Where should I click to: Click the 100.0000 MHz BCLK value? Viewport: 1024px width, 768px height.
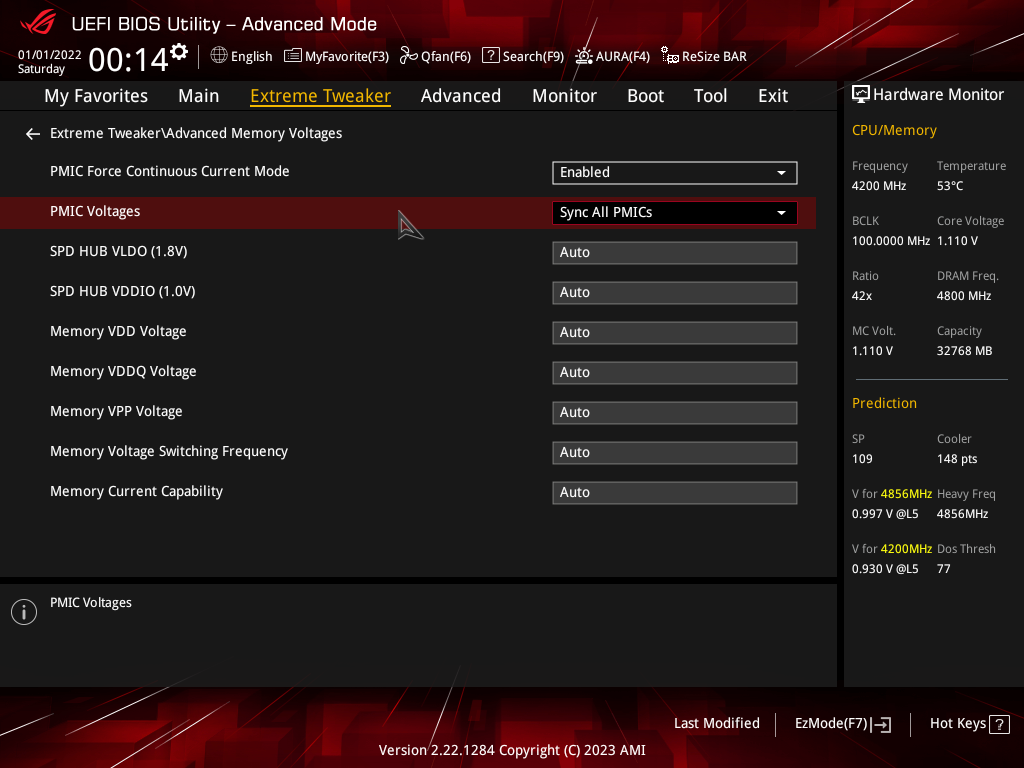pyautogui.click(x=891, y=241)
